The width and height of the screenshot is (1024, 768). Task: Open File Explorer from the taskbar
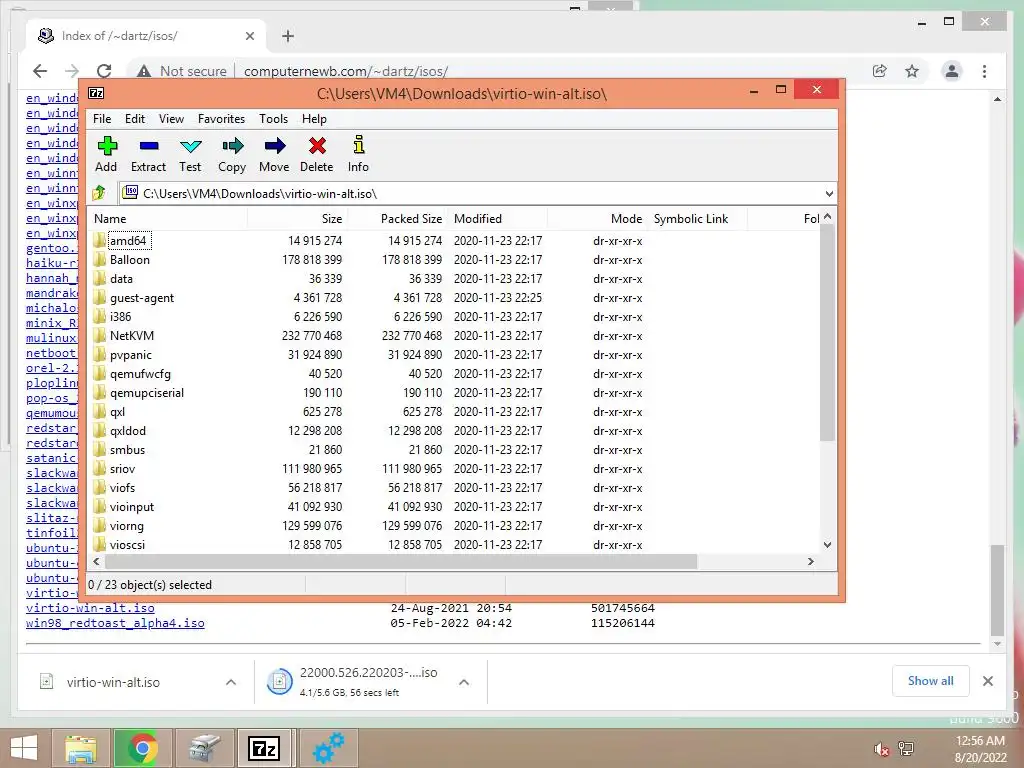tap(81, 748)
